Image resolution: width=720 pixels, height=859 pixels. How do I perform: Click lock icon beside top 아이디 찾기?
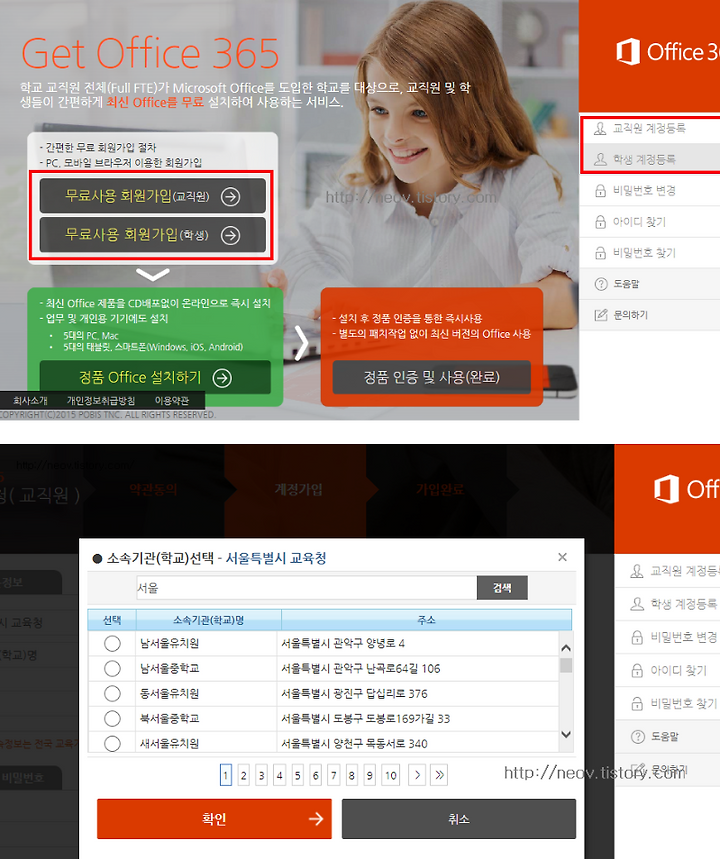601,222
